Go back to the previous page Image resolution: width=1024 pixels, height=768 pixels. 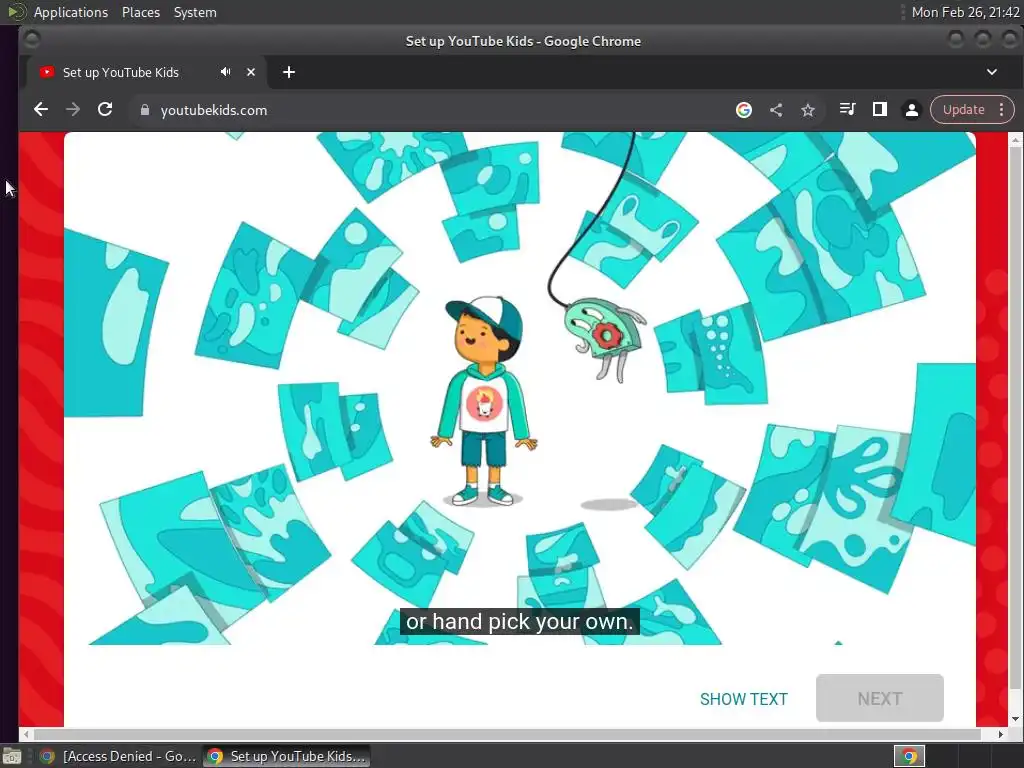tap(40, 110)
